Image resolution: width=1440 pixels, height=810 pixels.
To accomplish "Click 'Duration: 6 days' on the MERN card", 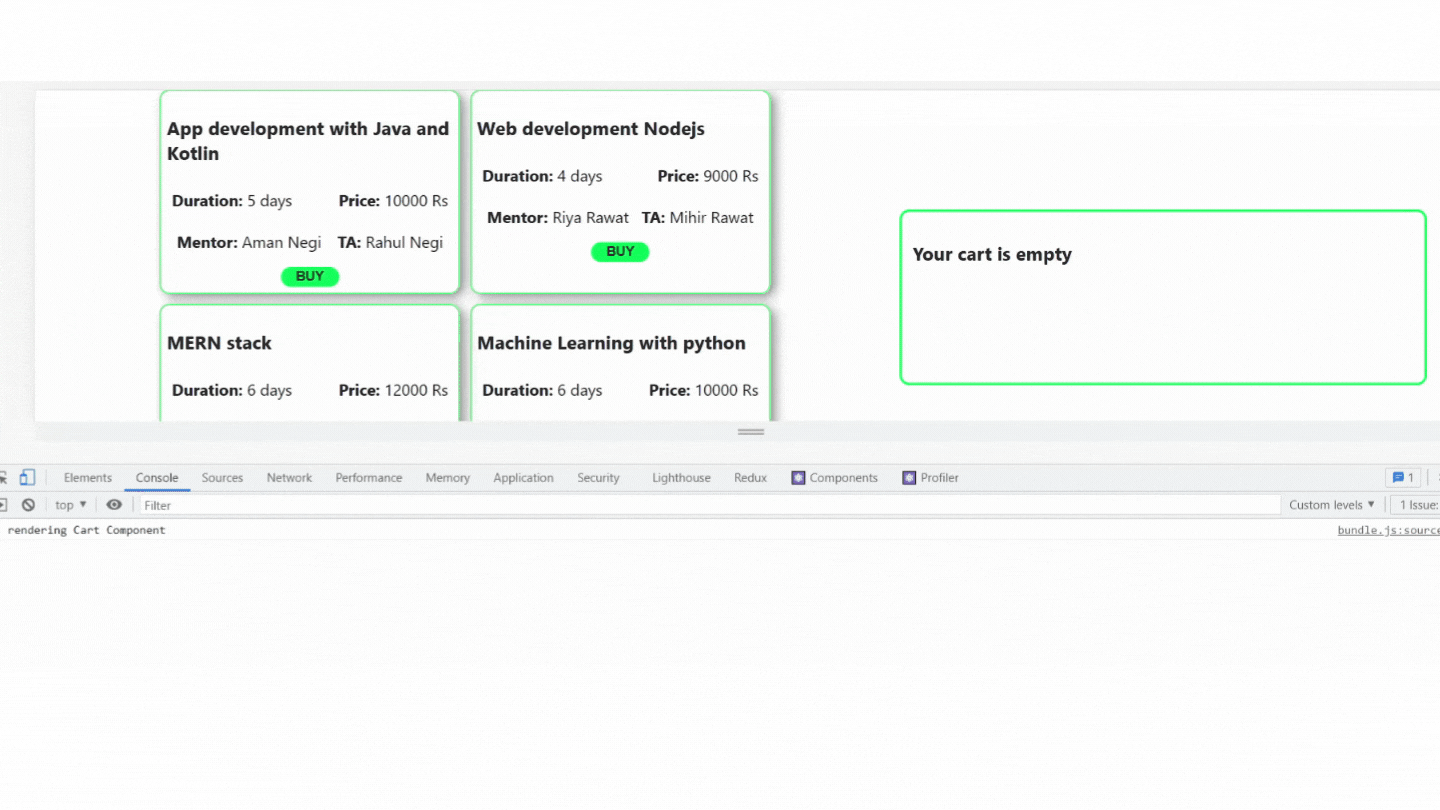I will pos(232,390).
